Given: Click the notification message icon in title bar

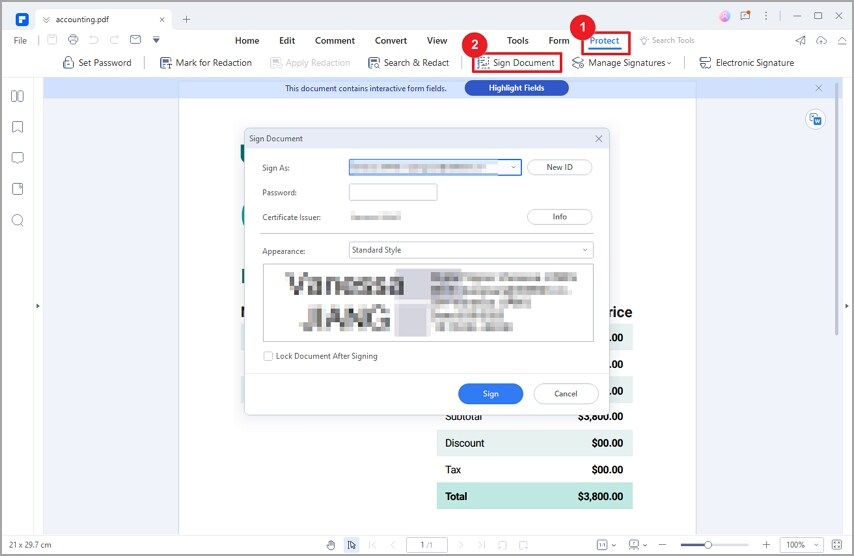Looking at the screenshot, I should (745, 16).
